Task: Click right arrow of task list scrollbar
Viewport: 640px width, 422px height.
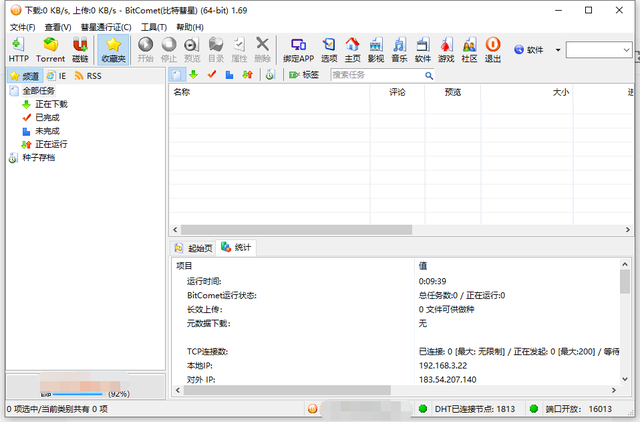Action: click(628, 230)
